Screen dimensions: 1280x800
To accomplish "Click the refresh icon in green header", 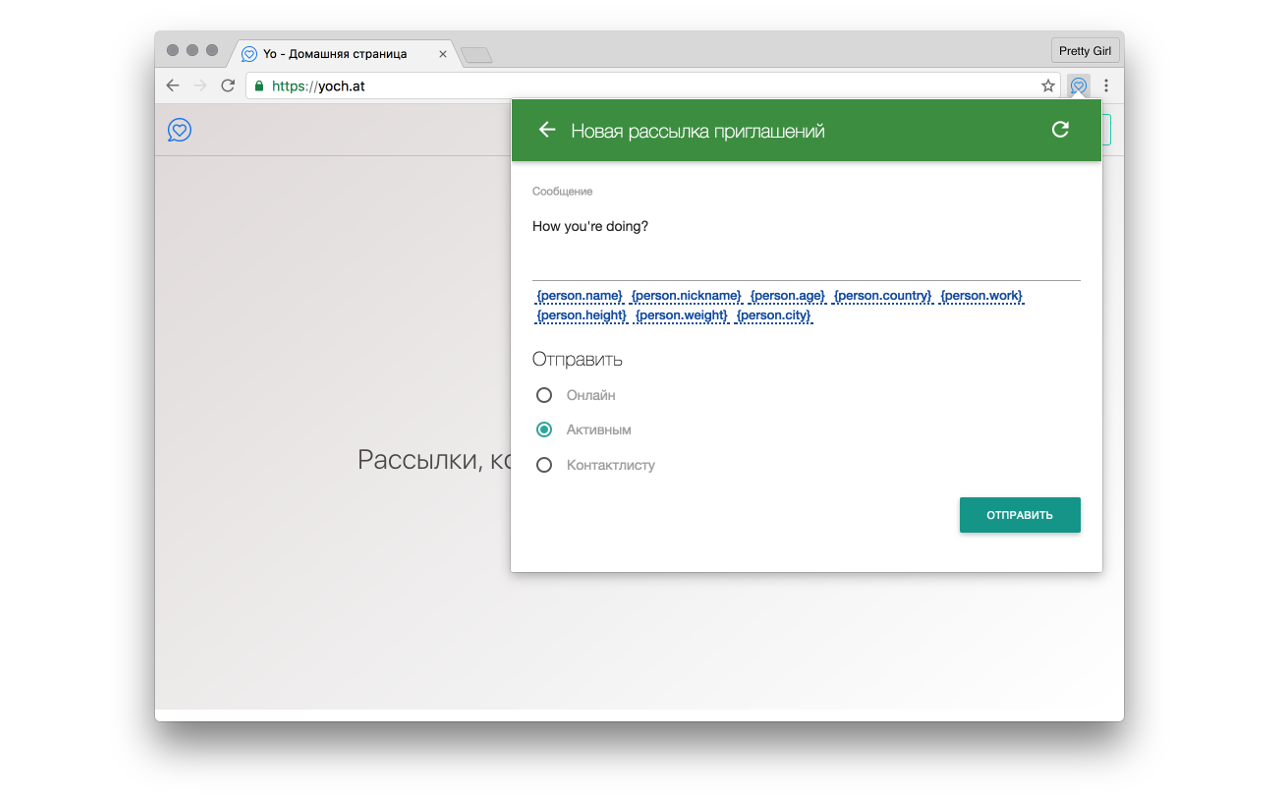I will (x=1060, y=129).
